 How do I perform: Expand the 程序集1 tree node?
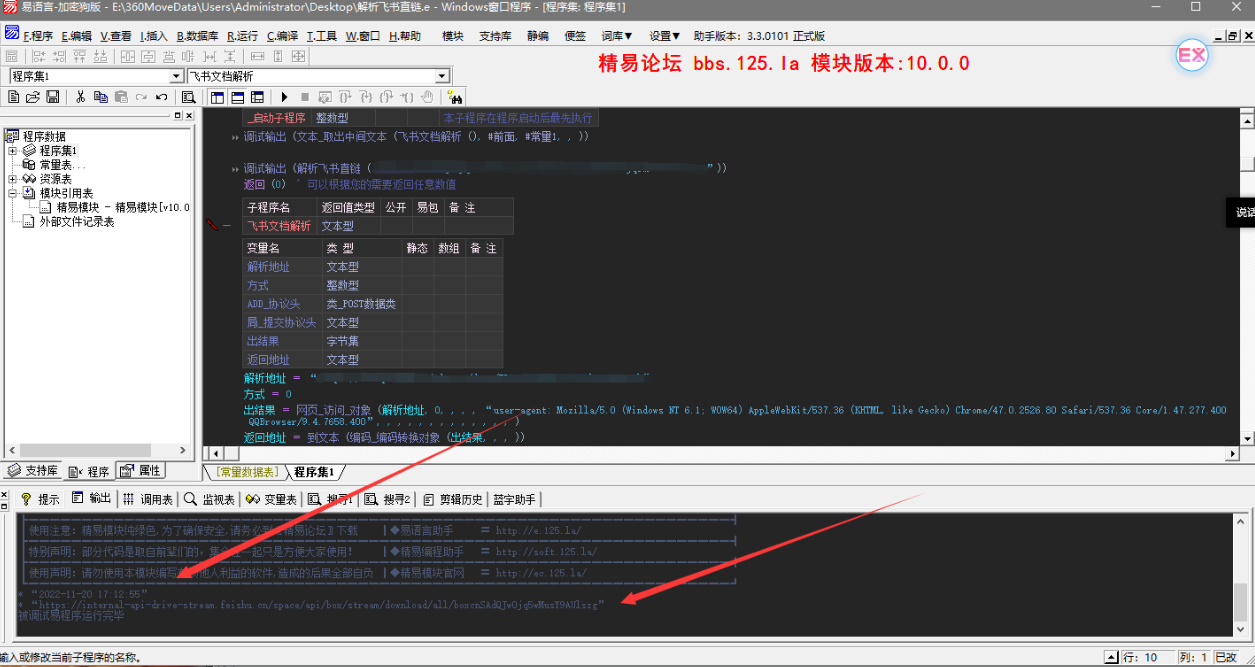[13, 151]
